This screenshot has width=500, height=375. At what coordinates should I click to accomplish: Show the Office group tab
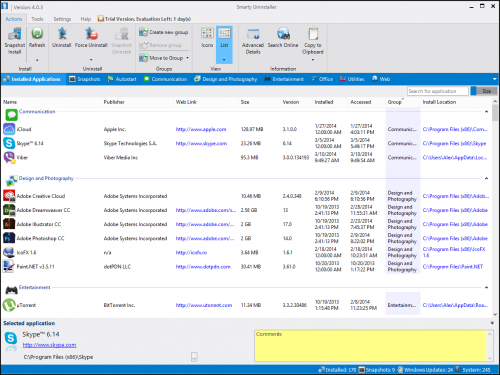pos(322,79)
